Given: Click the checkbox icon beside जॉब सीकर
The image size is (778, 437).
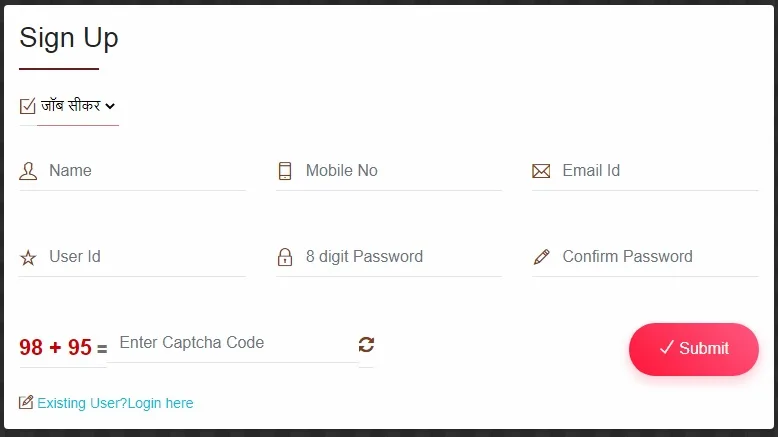Looking at the screenshot, I should click(28, 106).
